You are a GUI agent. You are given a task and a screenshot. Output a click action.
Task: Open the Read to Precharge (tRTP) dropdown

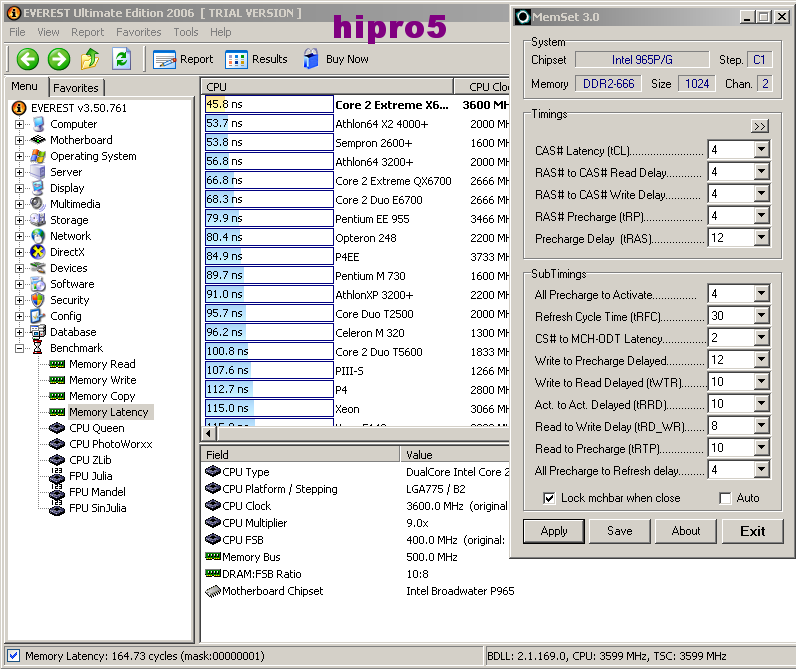pyautogui.click(x=761, y=448)
